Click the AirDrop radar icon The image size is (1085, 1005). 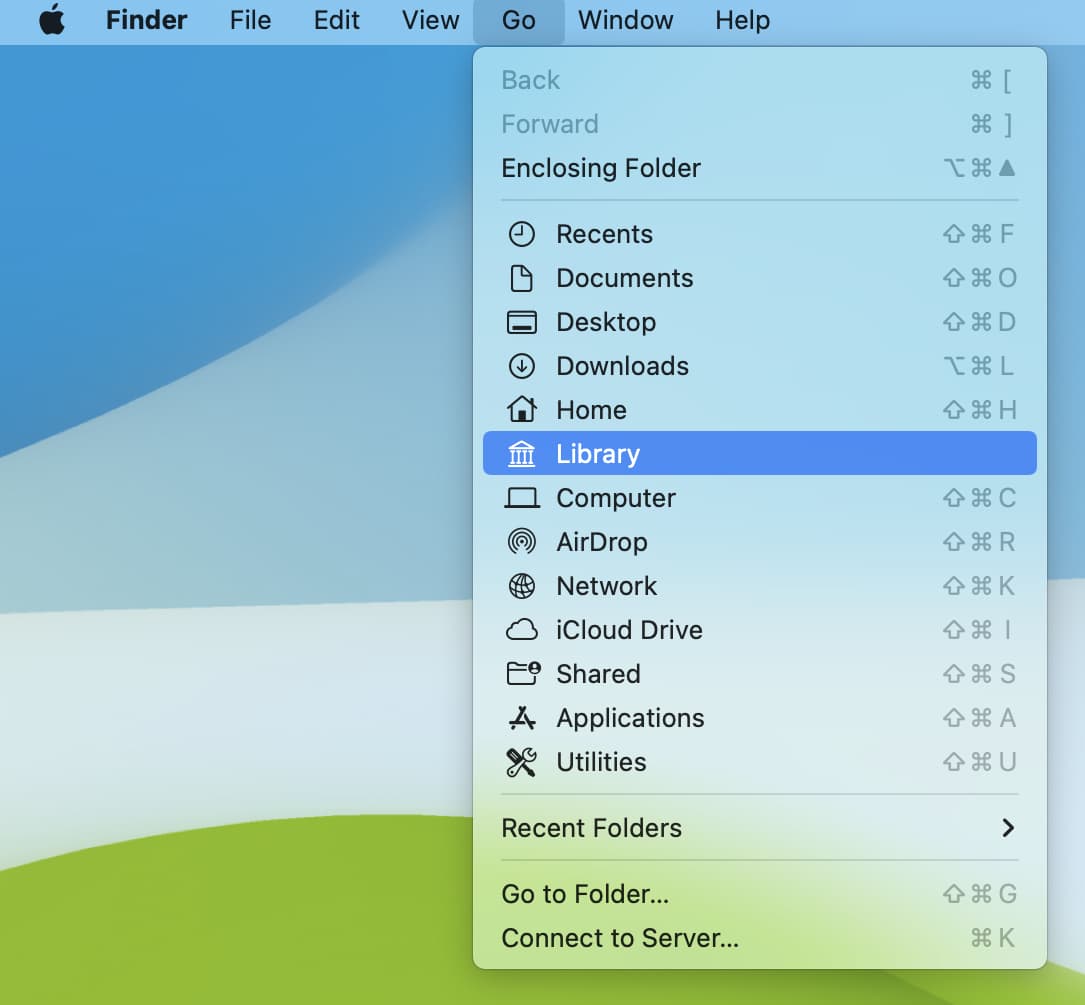[521, 542]
